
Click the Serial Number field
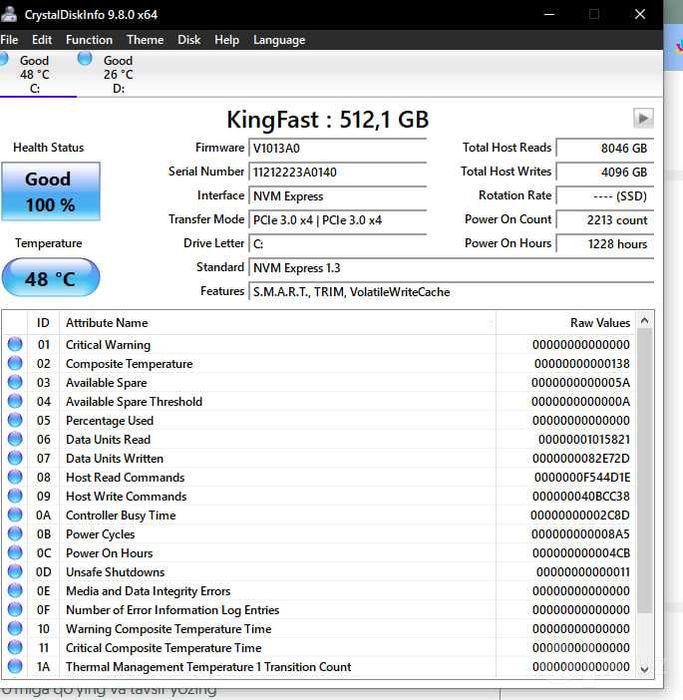coord(337,172)
